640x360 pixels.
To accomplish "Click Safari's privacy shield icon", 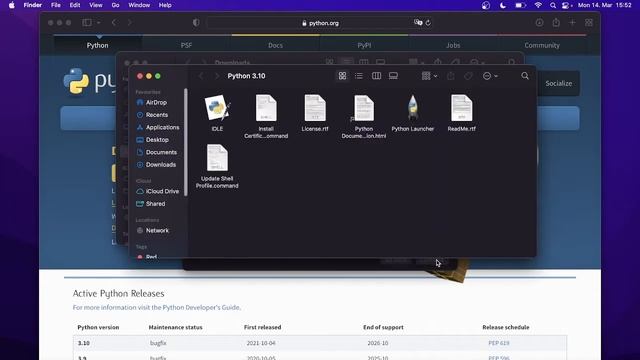I will coord(196,23).
